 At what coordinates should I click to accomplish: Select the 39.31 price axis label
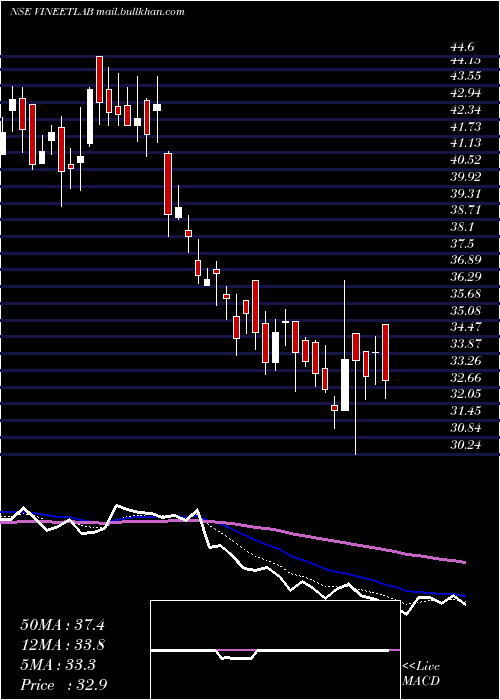[466, 194]
